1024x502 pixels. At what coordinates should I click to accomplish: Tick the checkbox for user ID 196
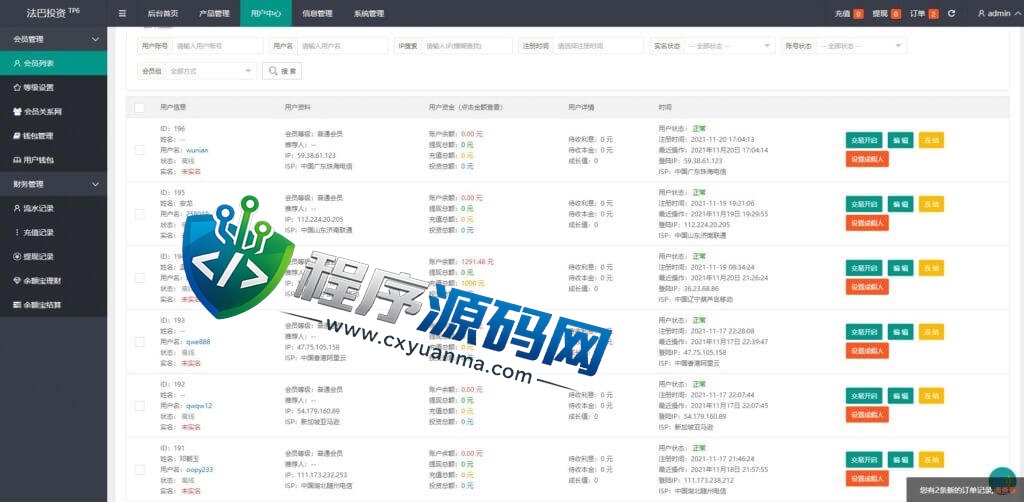point(139,150)
